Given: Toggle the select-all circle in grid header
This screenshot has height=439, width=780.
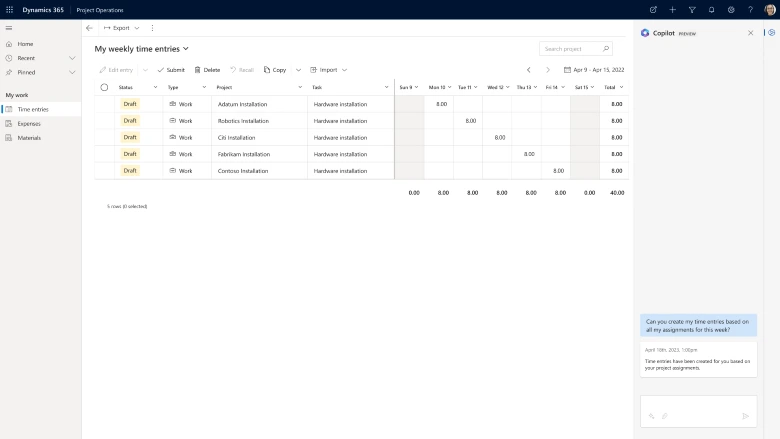Looking at the screenshot, I should coord(104,87).
